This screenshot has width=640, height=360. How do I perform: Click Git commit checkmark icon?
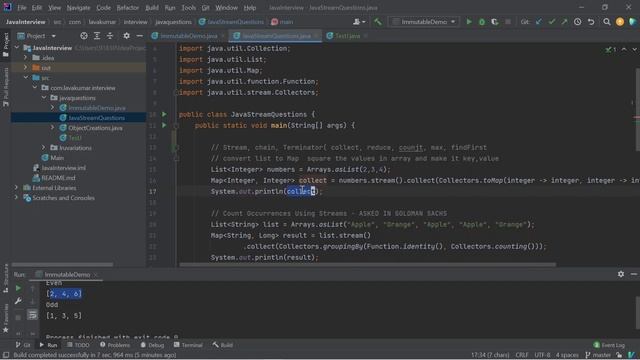tap(552, 22)
